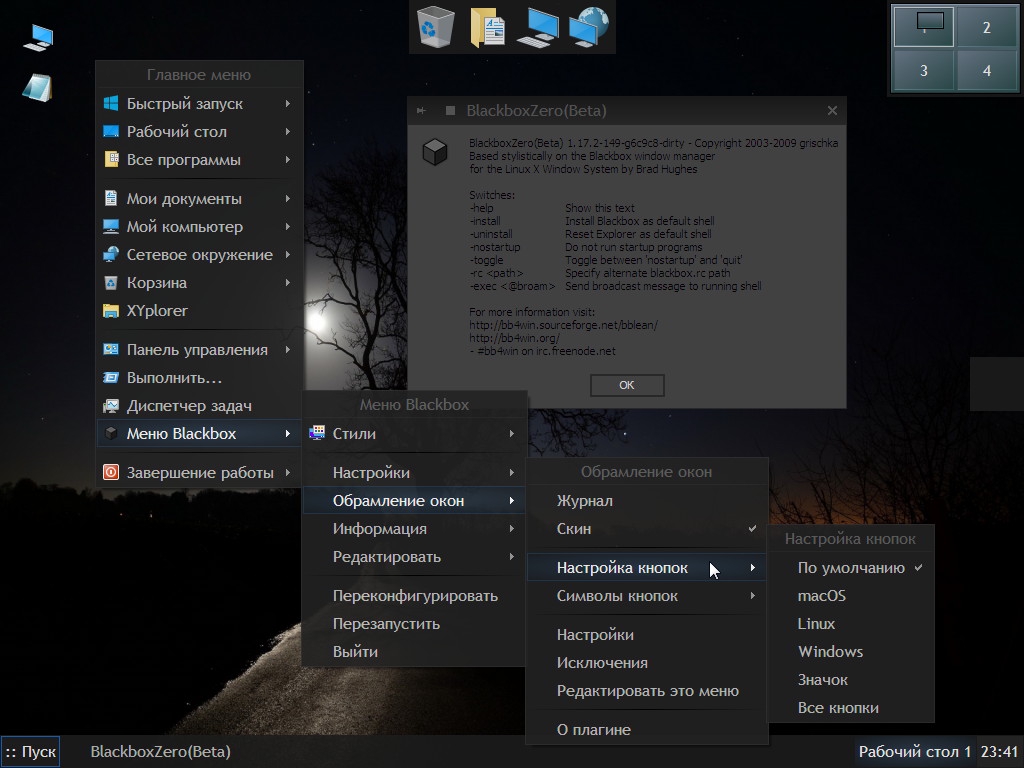Viewport: 1024px width, 768px height.
Task: Choose Переконфигурировать in Меню Blackbox
Action: pyautogui.click(x=415, y=596)
